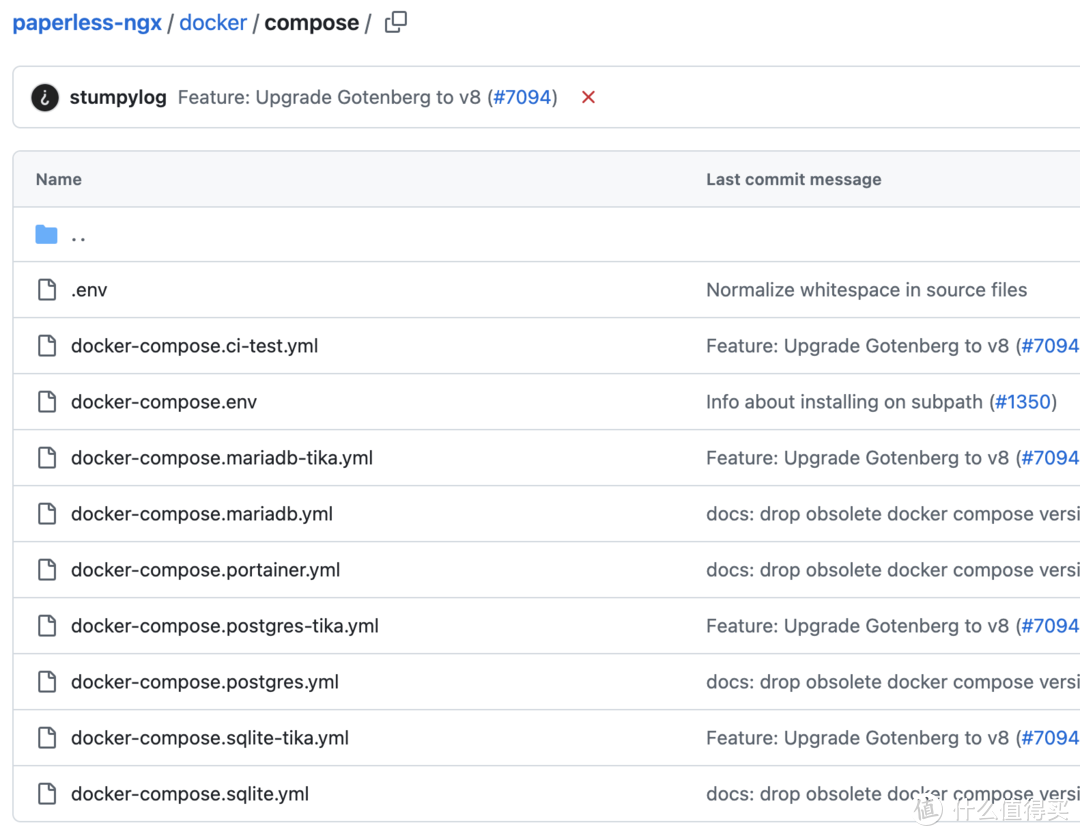
Task: Open 'Normalize whitespace in source files' commit
Action: 866,290
